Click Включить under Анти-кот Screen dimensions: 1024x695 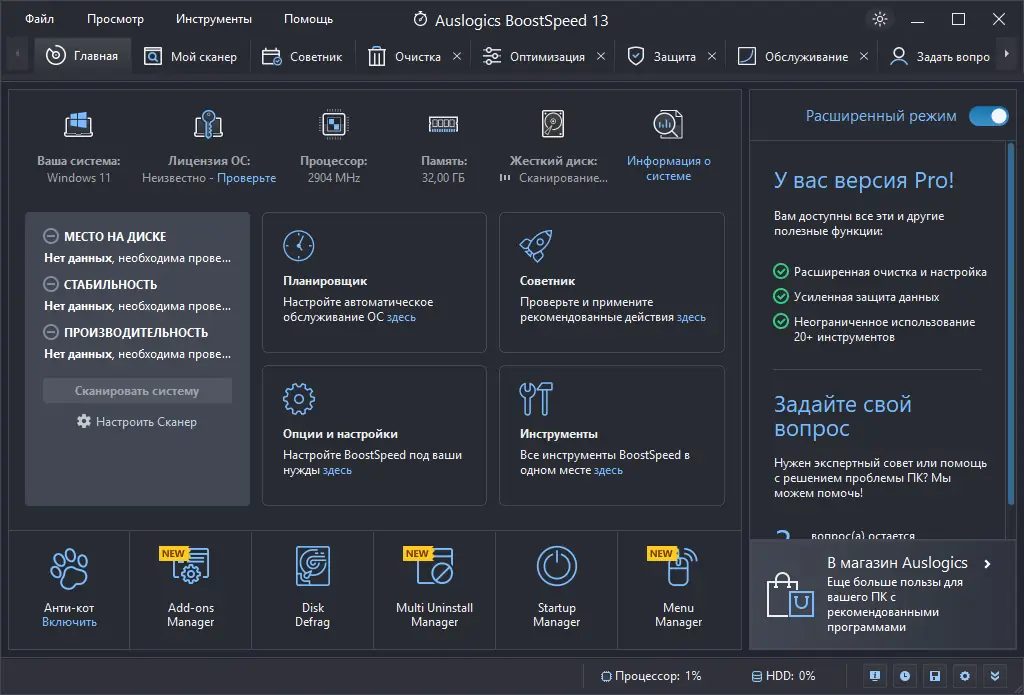[x=69, y=622]
